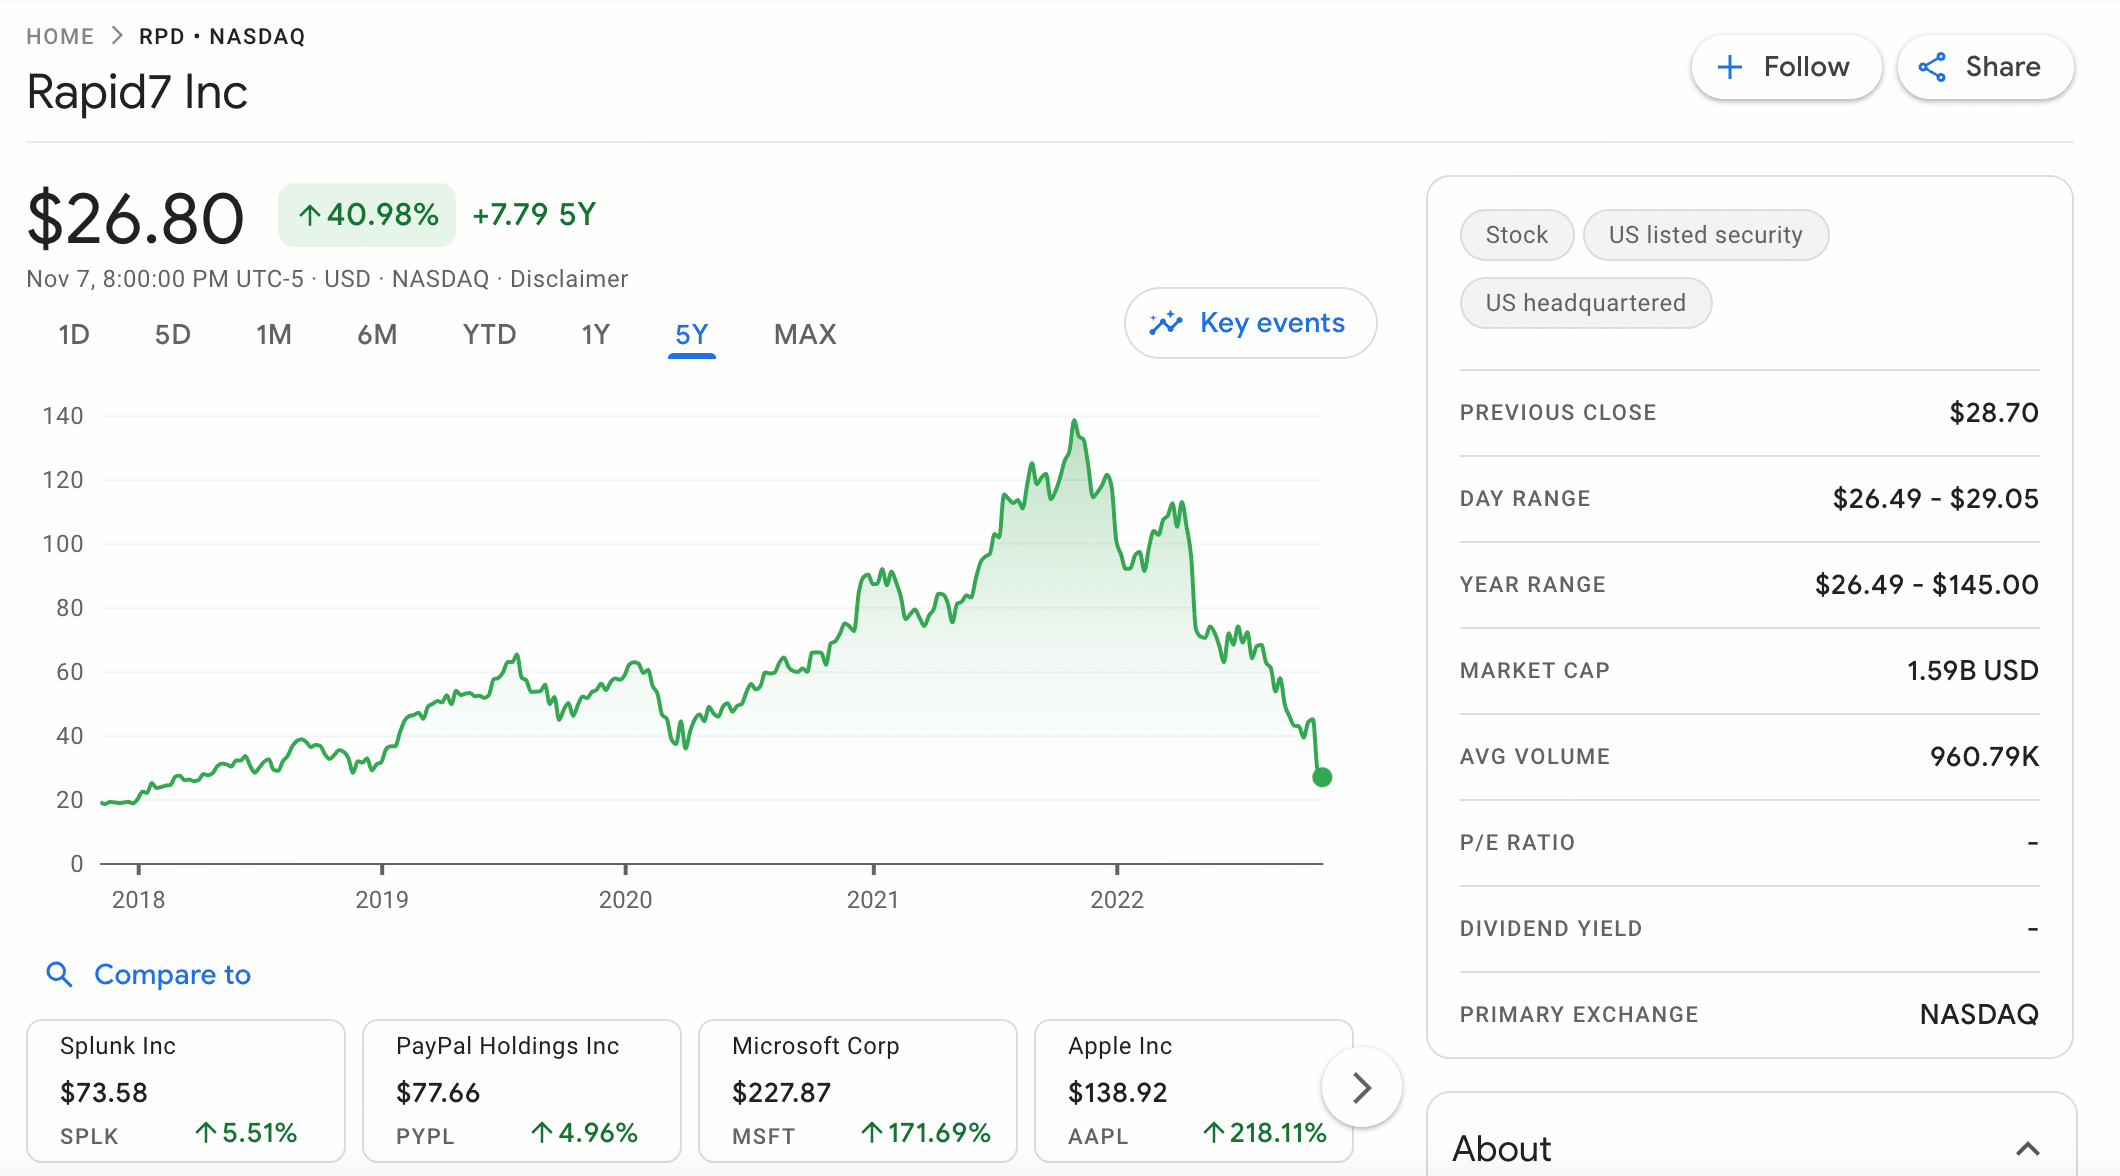Click the US listed security chip

[1705, 235]
